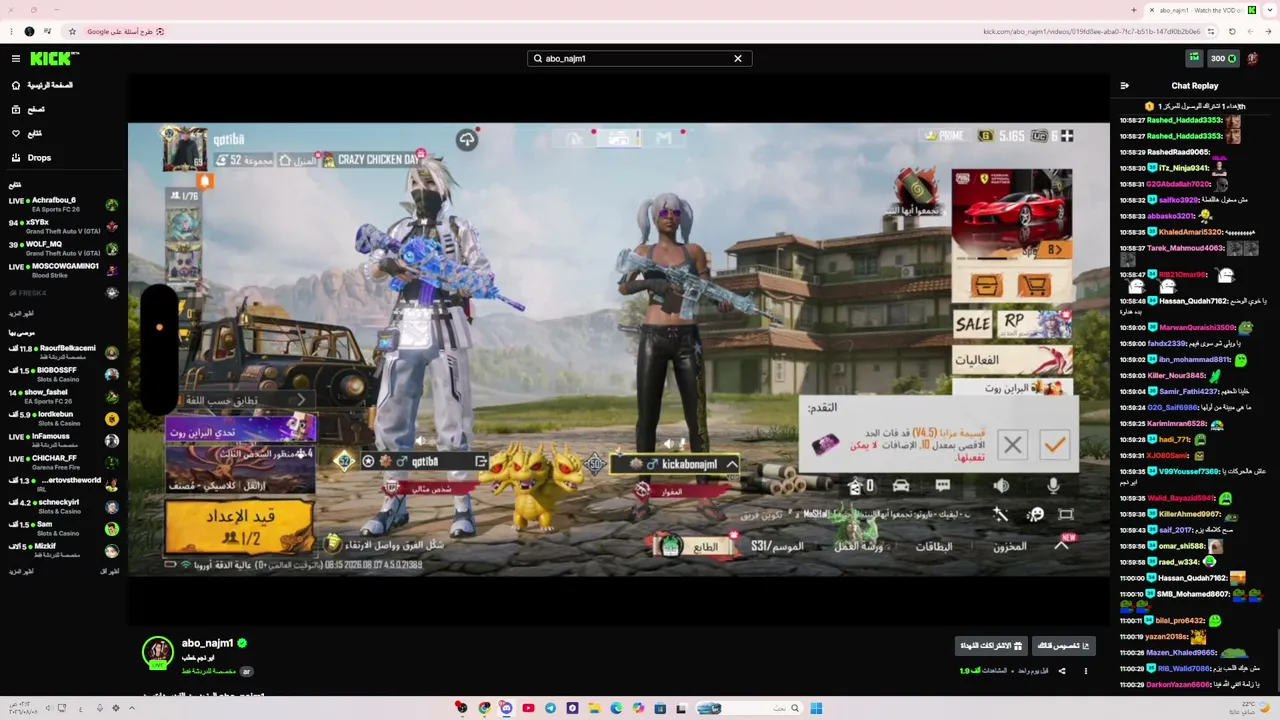Select schneckyirl recommended channel

pos(63,506)
